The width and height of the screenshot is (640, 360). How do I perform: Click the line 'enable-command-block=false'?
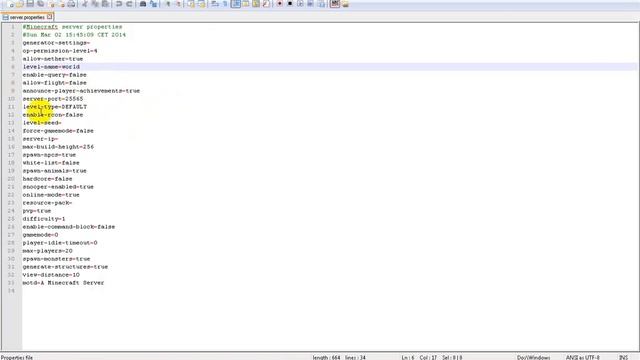[x=69, y=227]
